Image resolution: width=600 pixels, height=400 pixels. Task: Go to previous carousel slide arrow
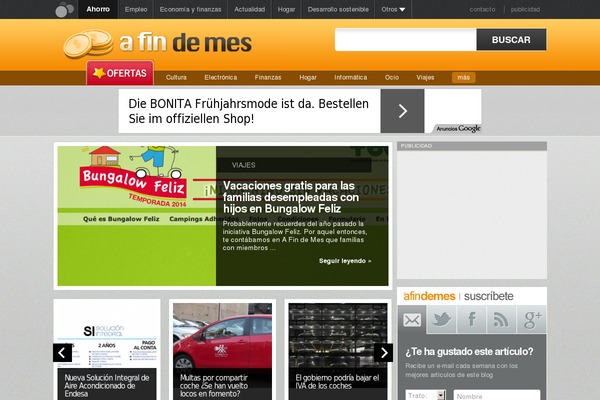[x=62, y=353]
